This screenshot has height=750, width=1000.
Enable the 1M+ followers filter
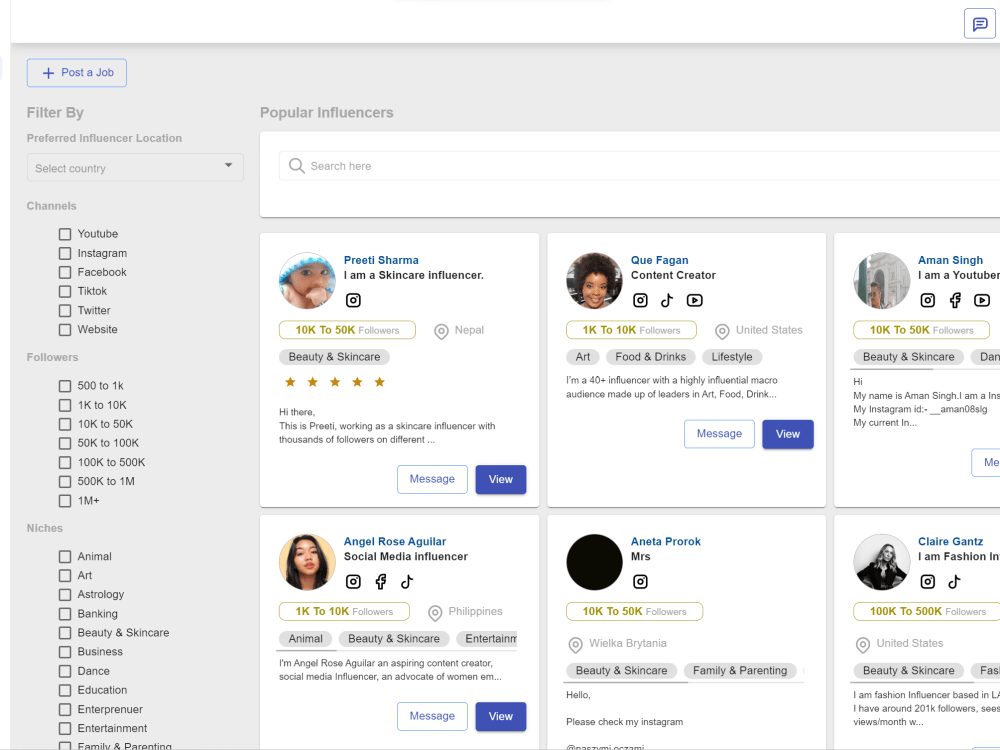[x=65, y=501]
